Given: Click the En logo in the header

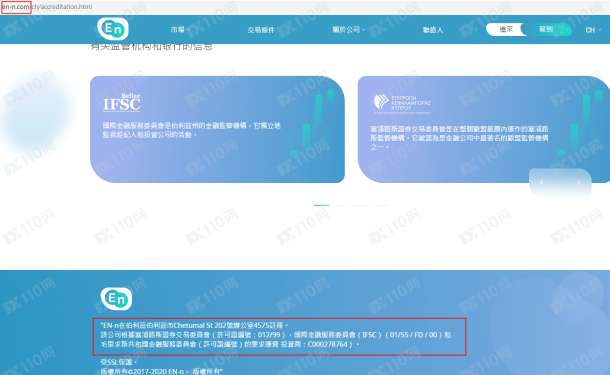Looking at the screenshot, I should click(113, 29).
